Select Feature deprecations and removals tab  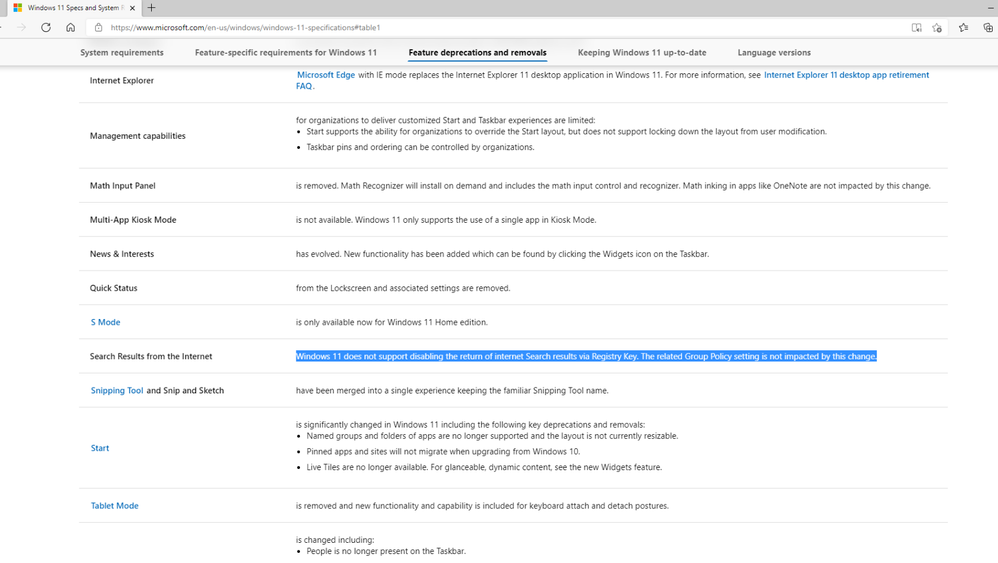(x=477, y=53)
